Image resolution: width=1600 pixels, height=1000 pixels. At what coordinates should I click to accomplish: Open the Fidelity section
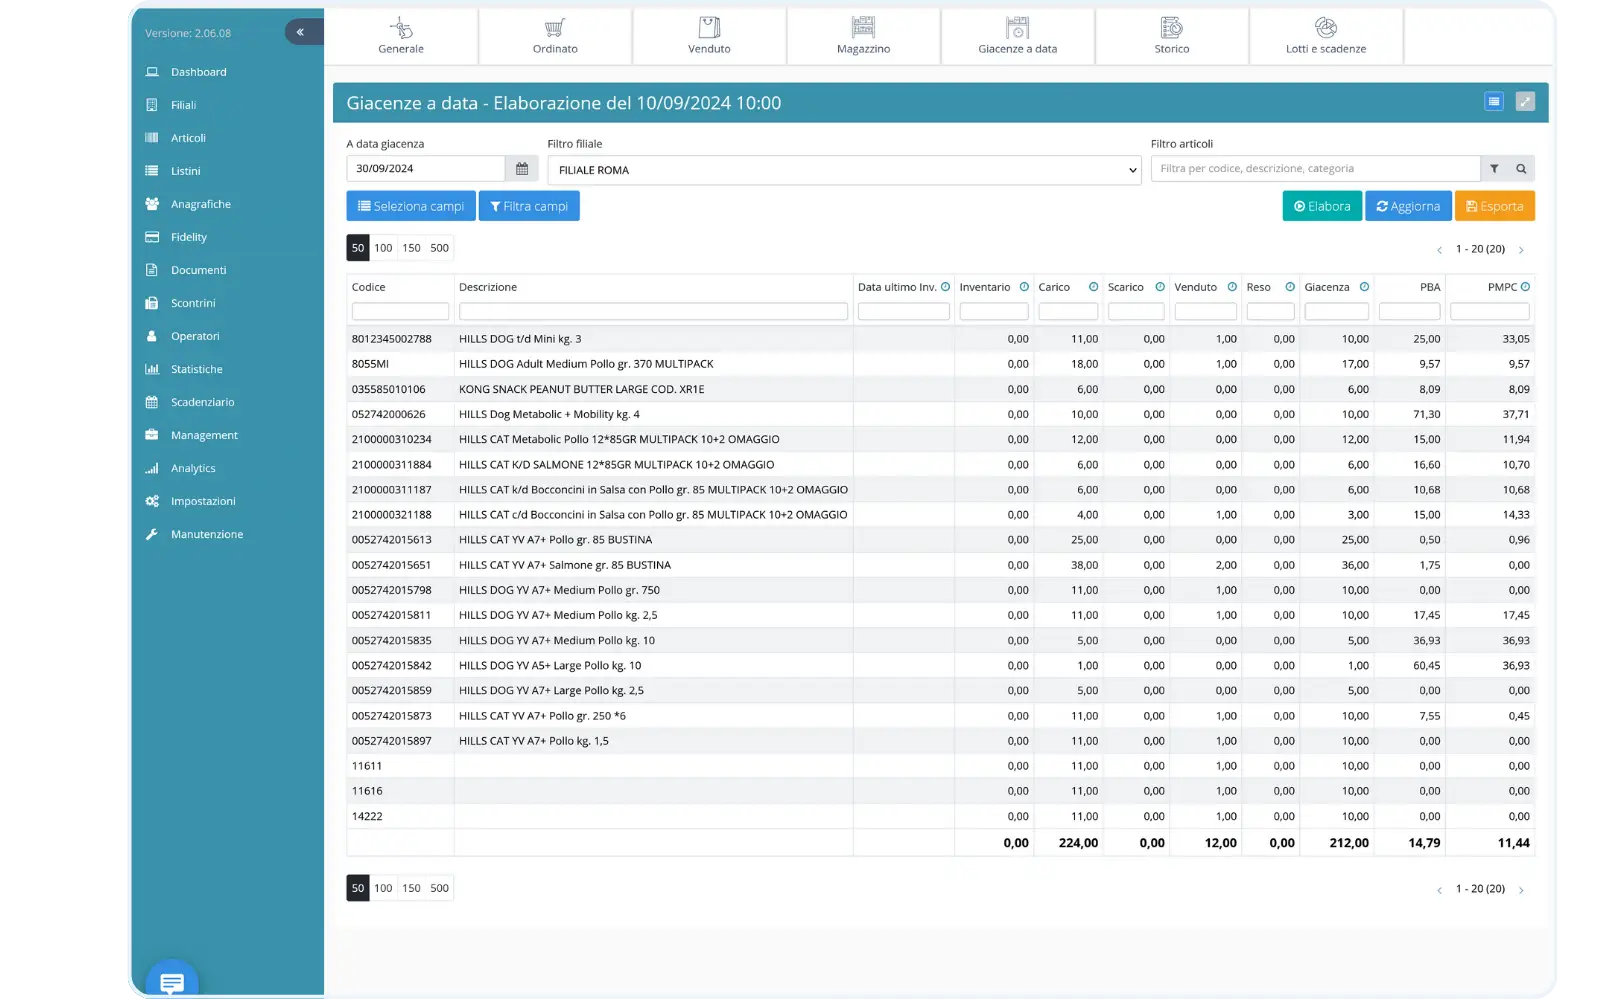point(188,237)
